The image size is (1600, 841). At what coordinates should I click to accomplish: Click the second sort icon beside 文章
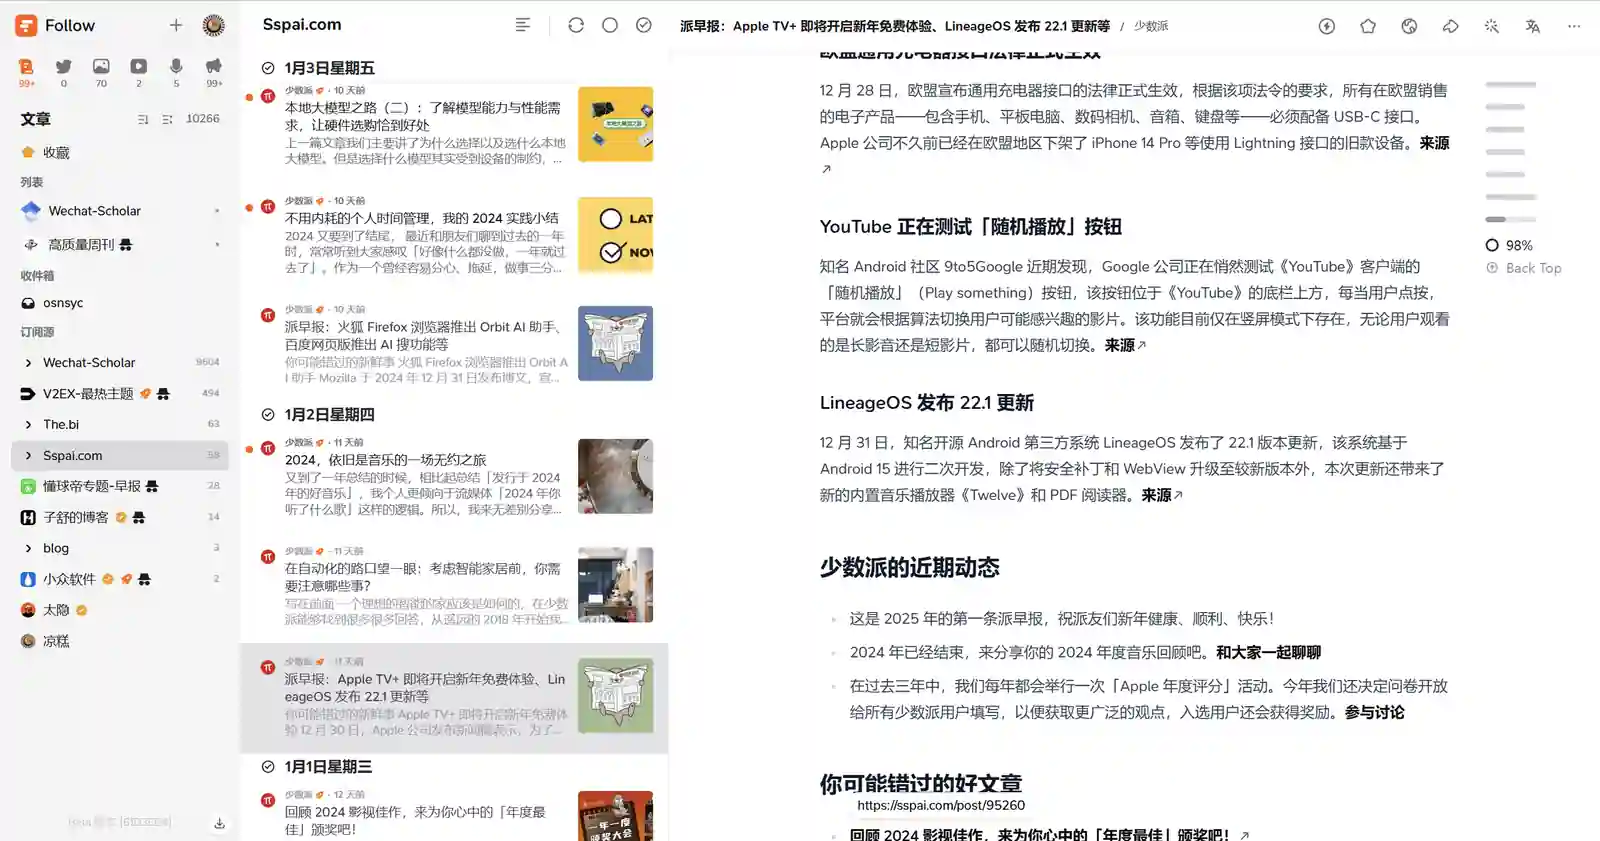[167, 119]
